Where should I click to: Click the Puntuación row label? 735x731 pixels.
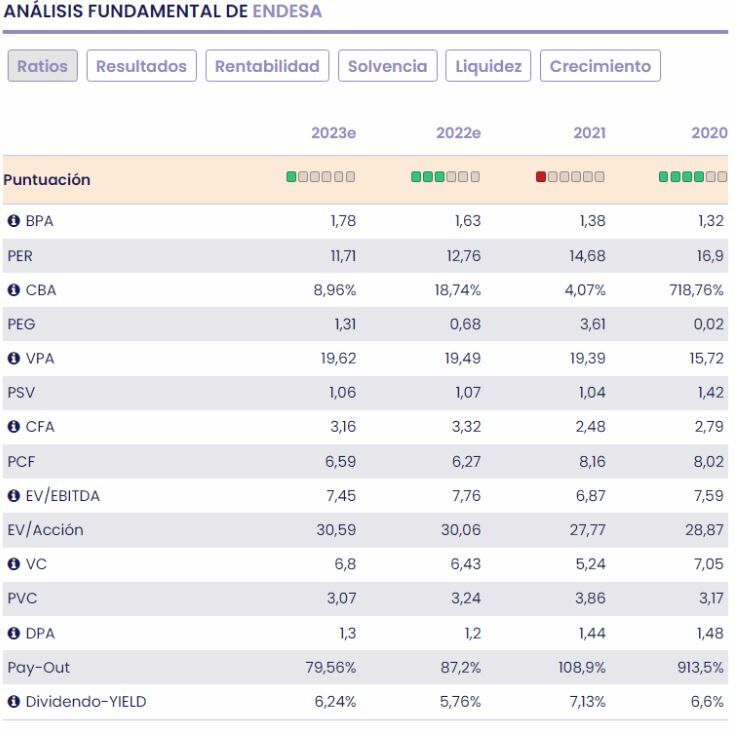[47, 180]
